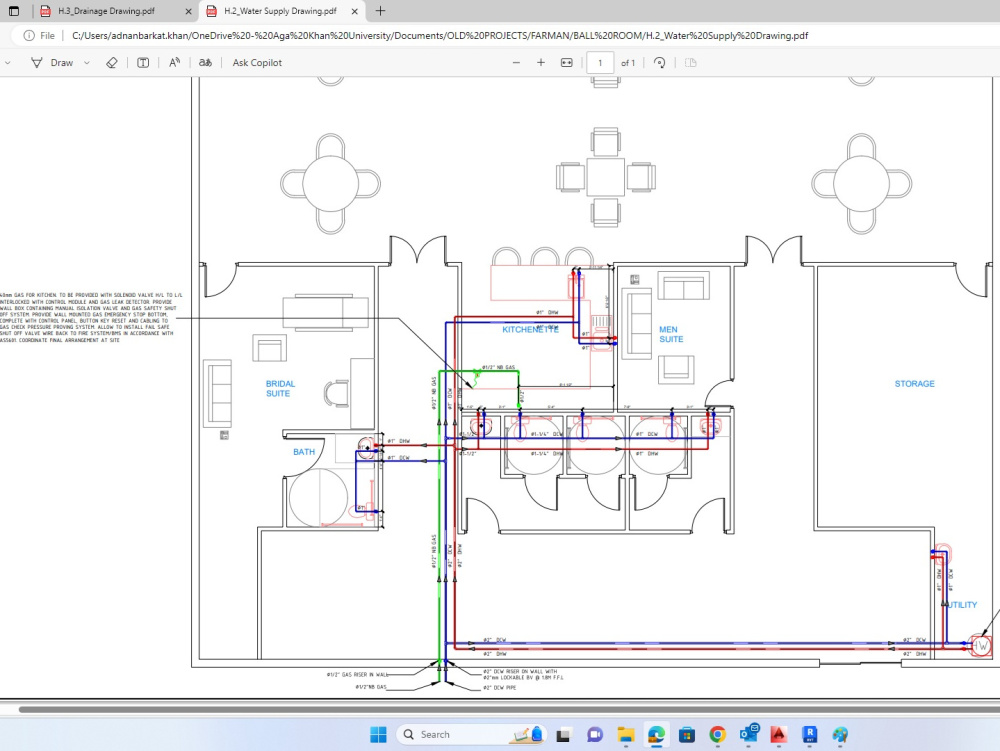Open Google Chrome from the taskbar
Viewport: 1000px width, 751px height.
click(717, 735)
